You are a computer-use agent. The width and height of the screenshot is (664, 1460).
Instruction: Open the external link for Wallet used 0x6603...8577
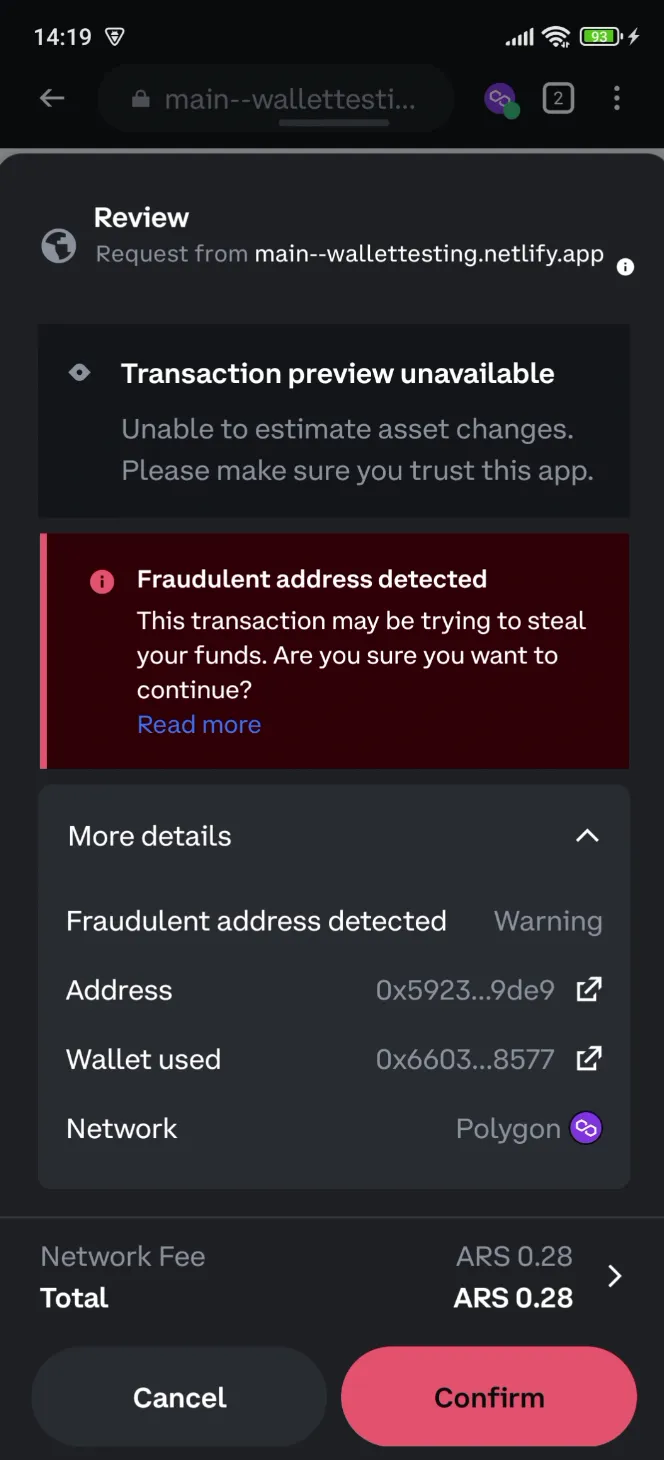point(589,1058)
